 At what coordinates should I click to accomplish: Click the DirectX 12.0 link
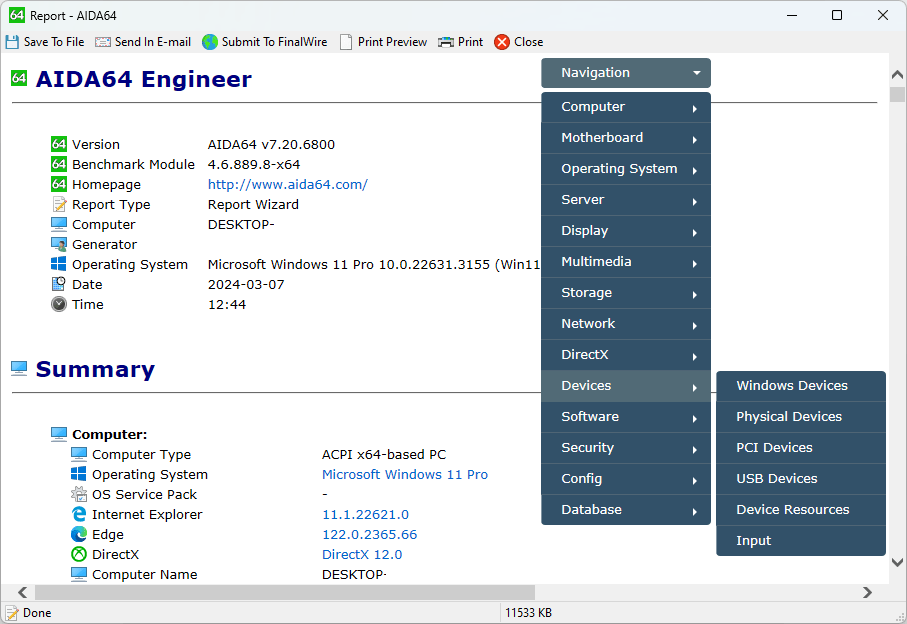pyautogui.click(x=362, y=554)
